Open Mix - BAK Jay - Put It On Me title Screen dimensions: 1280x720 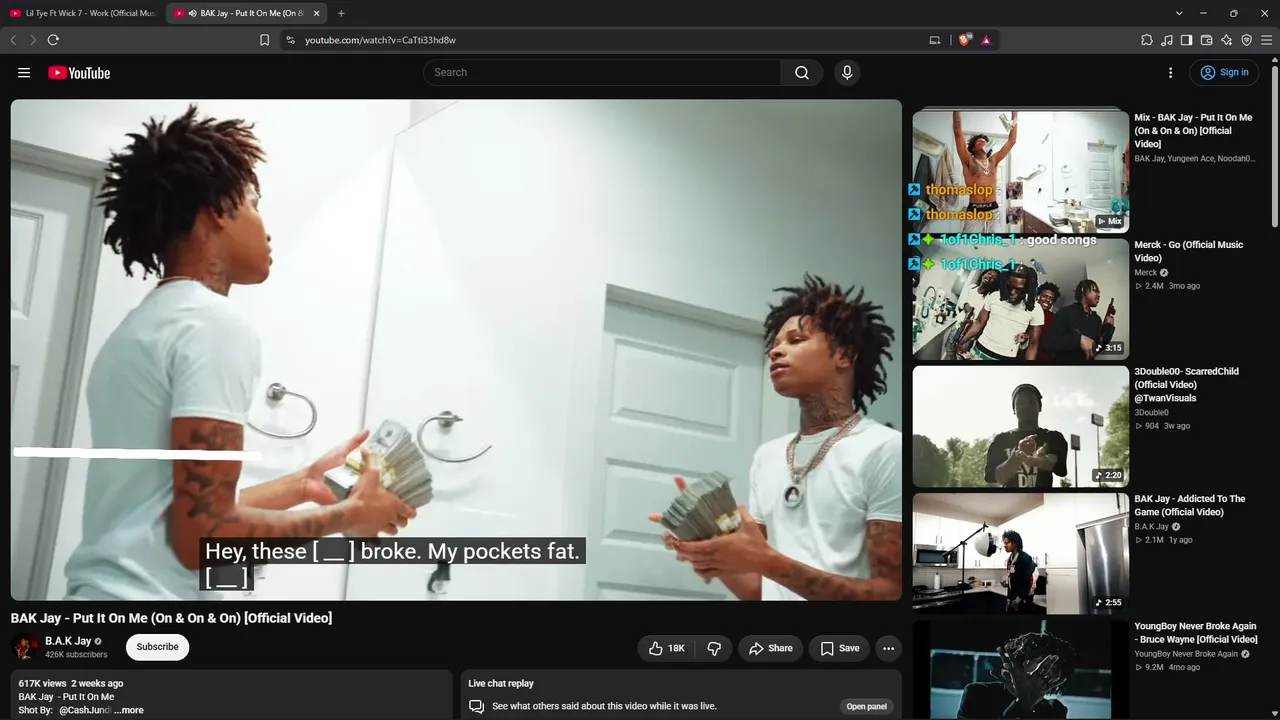[1193, 131]
